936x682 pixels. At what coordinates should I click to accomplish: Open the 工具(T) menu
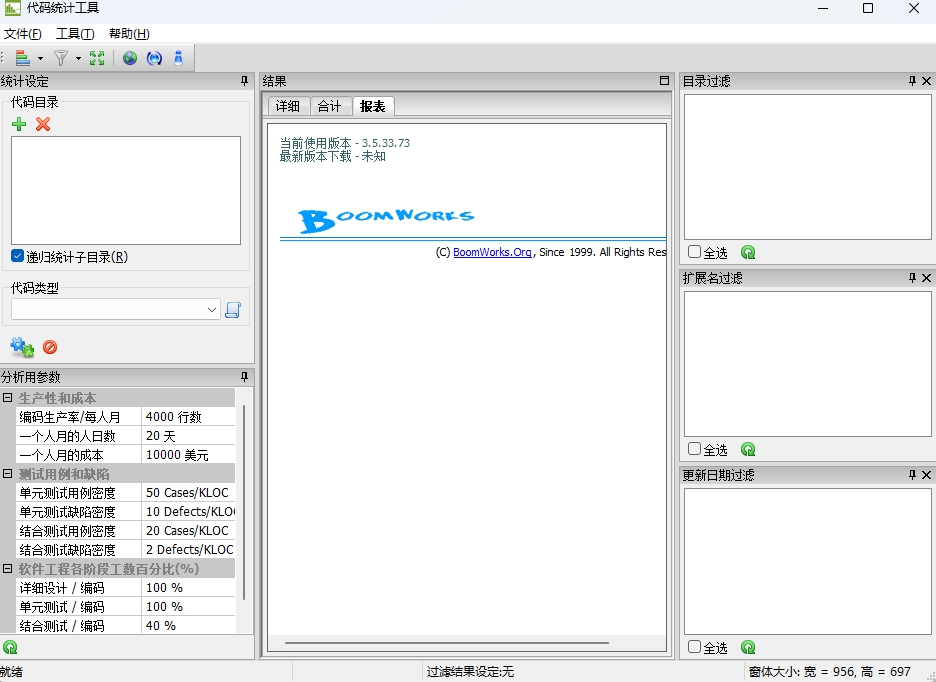75,34
